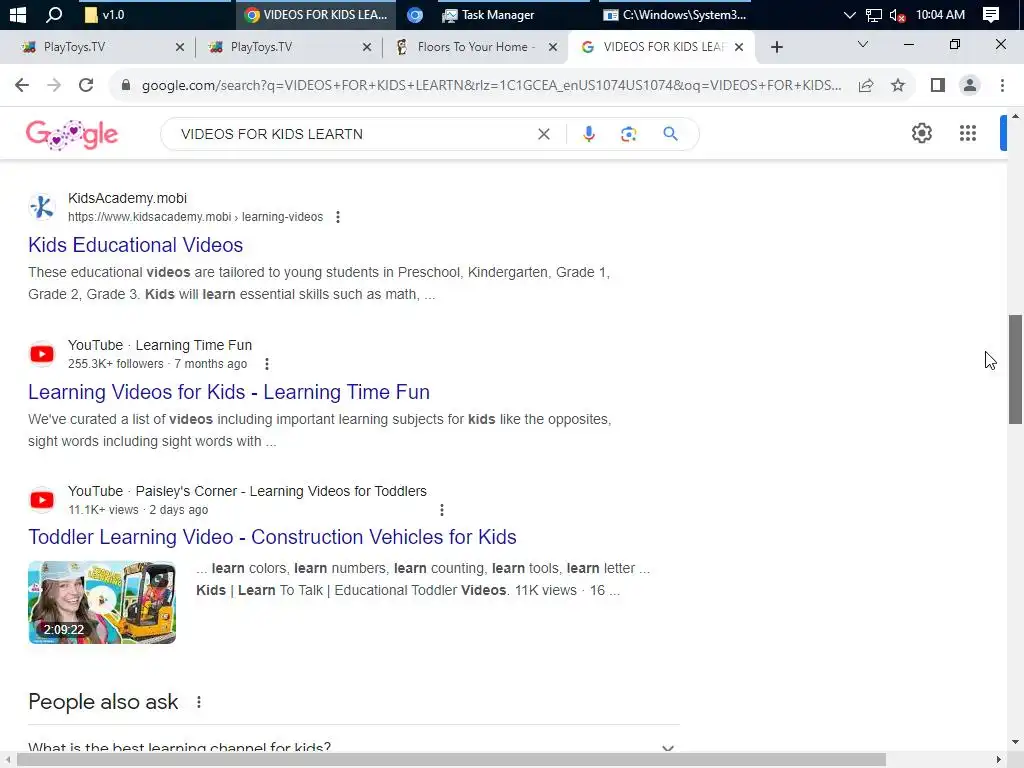Reload the current page

[86, 85]
